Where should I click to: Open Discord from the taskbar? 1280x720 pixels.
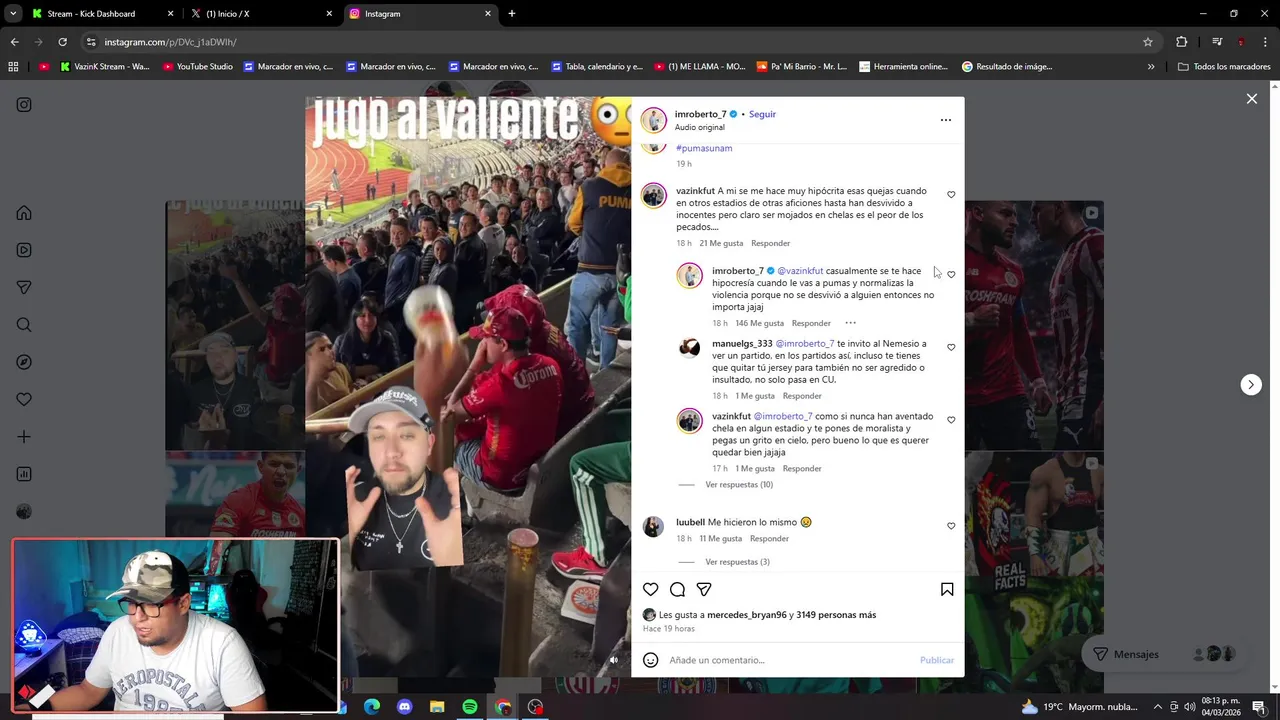[404, 707]
